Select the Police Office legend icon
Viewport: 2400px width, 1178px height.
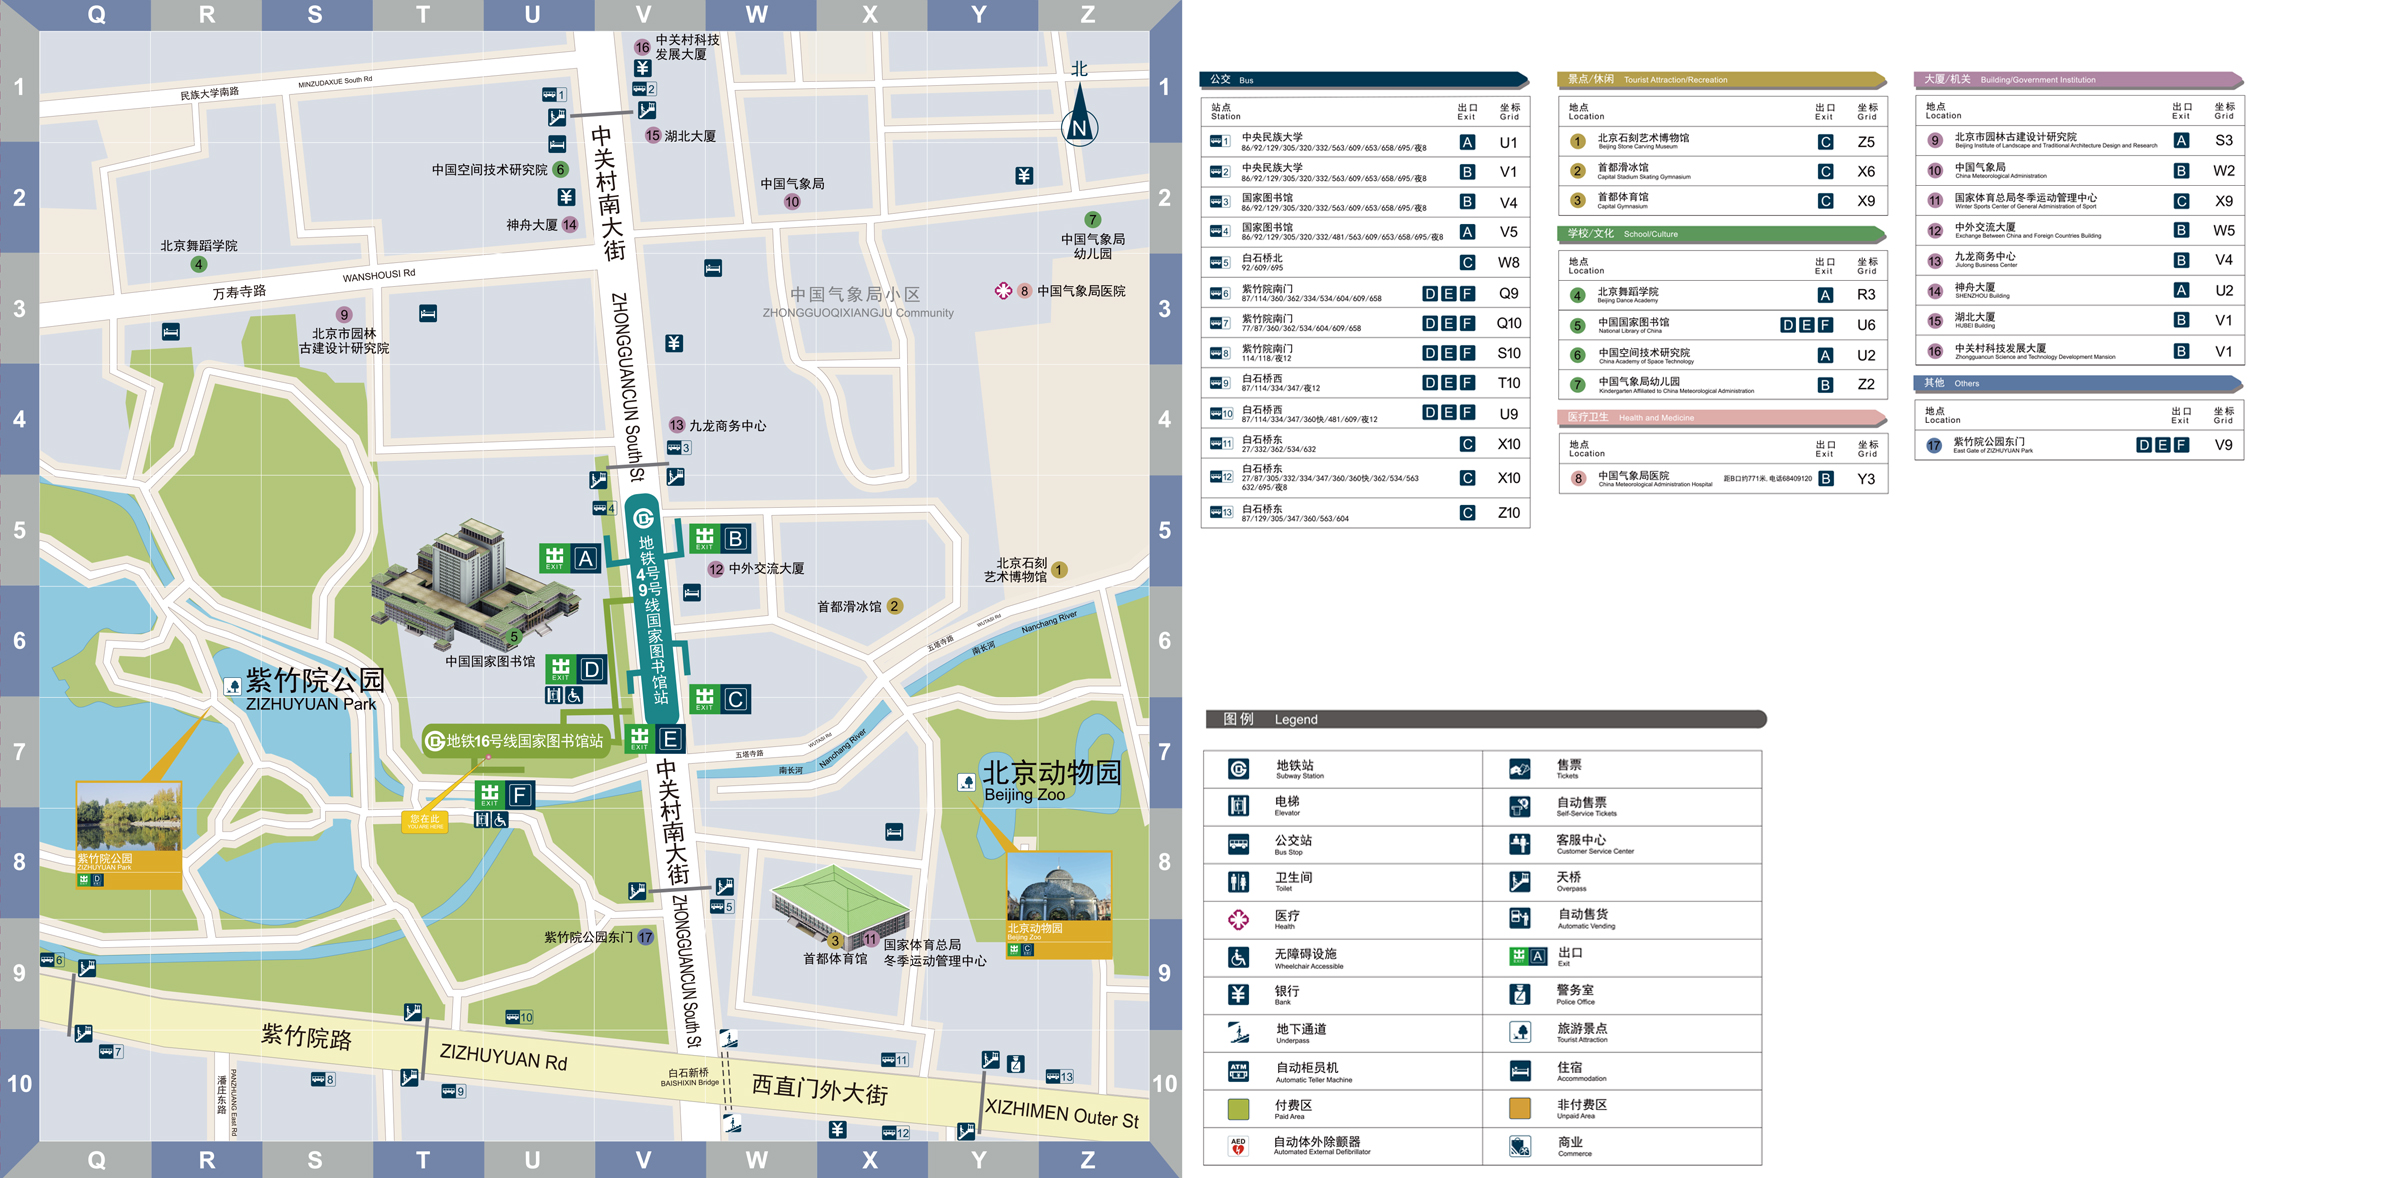pyautogui.click(x=1520, y=994)
